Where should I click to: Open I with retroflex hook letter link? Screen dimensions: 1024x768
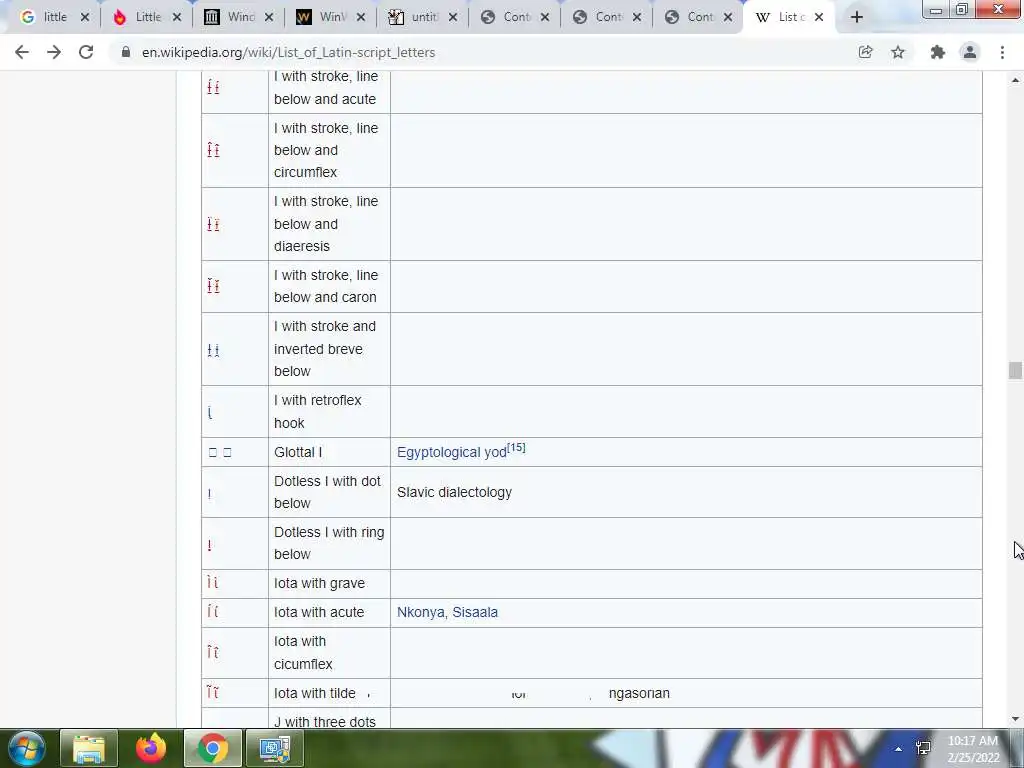pos(210,412)
